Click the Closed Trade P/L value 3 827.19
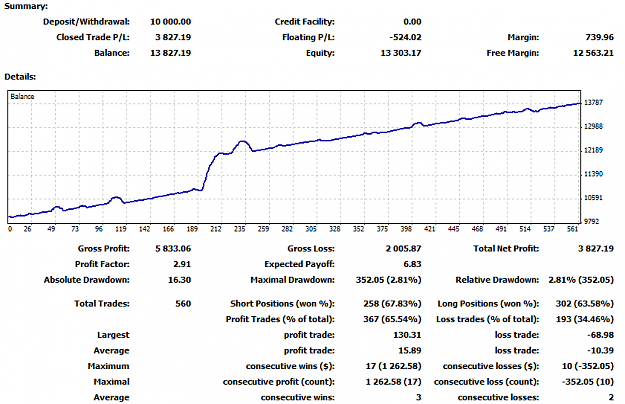Screen dimensions: 625x404 [x=173, y=37]
